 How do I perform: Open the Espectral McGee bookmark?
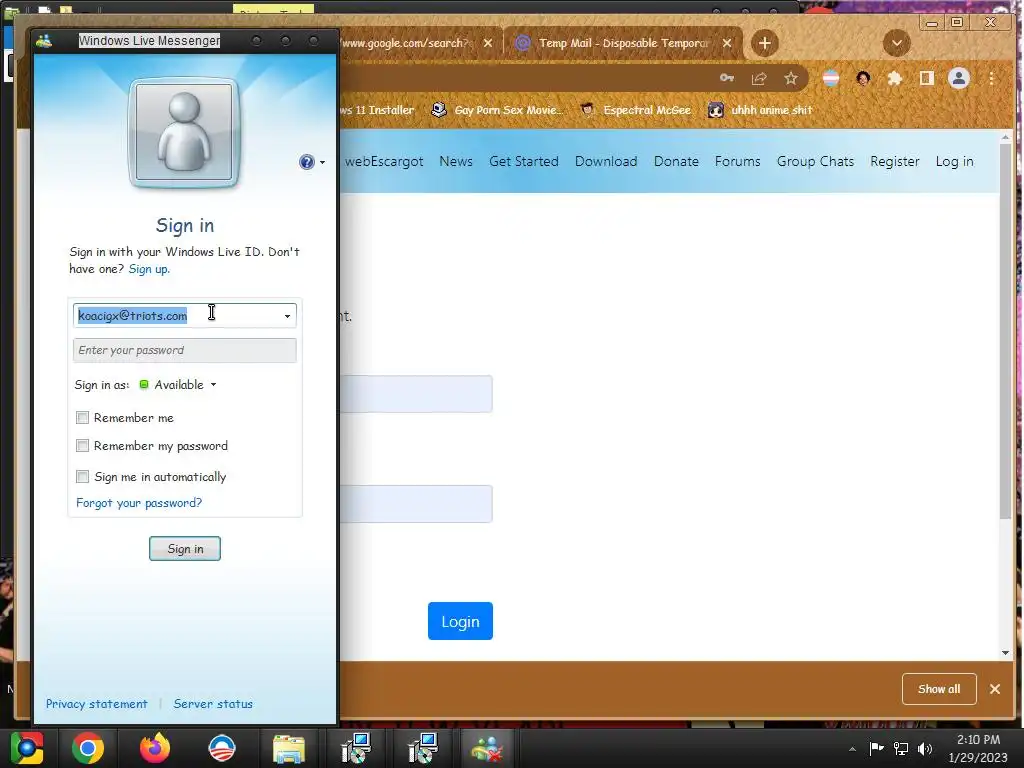point(636,110)
